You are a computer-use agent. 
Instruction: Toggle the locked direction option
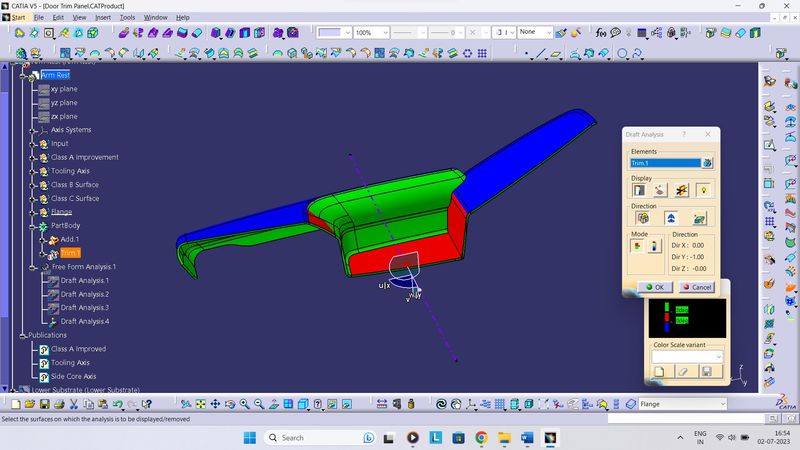tap(643, 218)
